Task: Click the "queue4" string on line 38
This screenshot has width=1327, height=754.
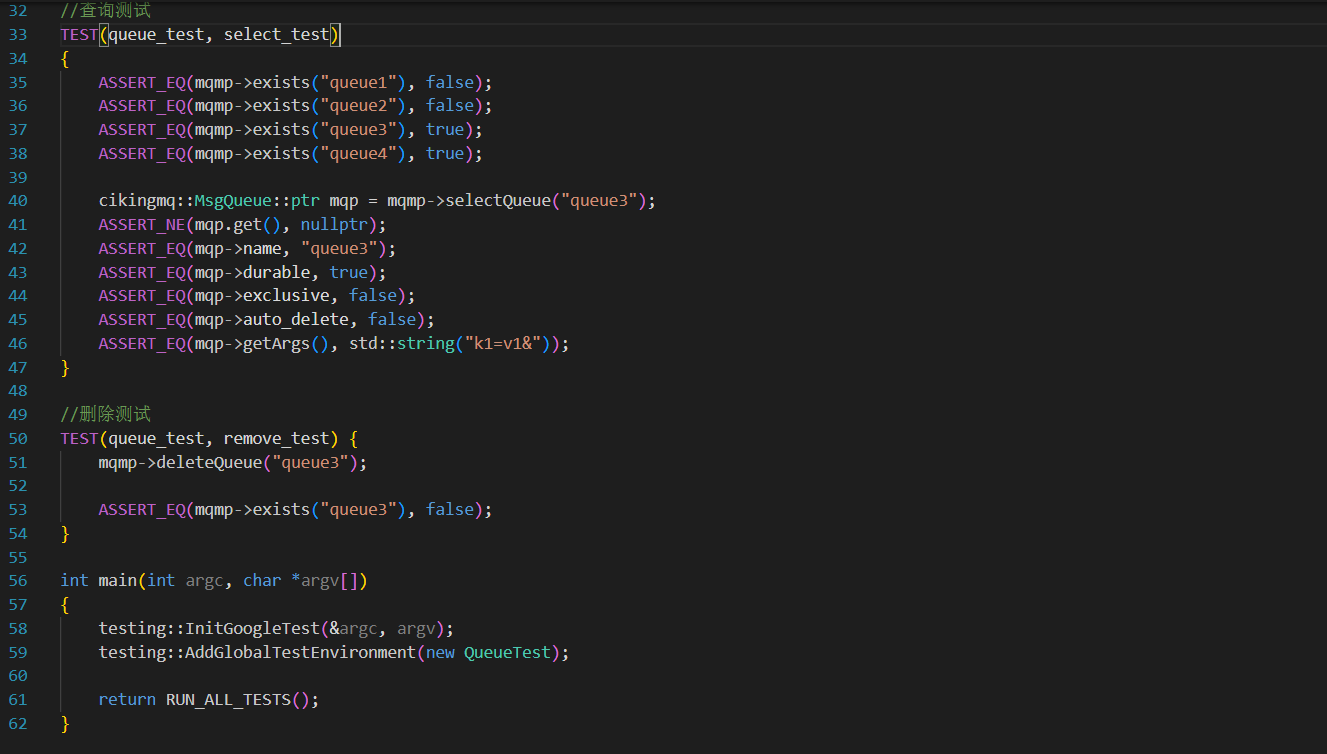Action: 358,153
